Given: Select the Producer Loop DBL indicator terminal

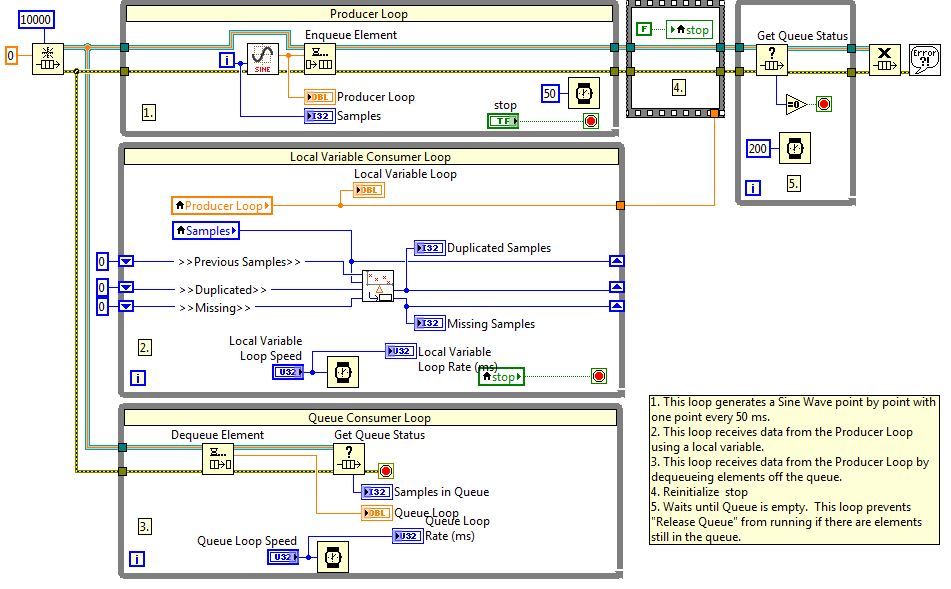Looking at the screenshot, I should (320, 96).
